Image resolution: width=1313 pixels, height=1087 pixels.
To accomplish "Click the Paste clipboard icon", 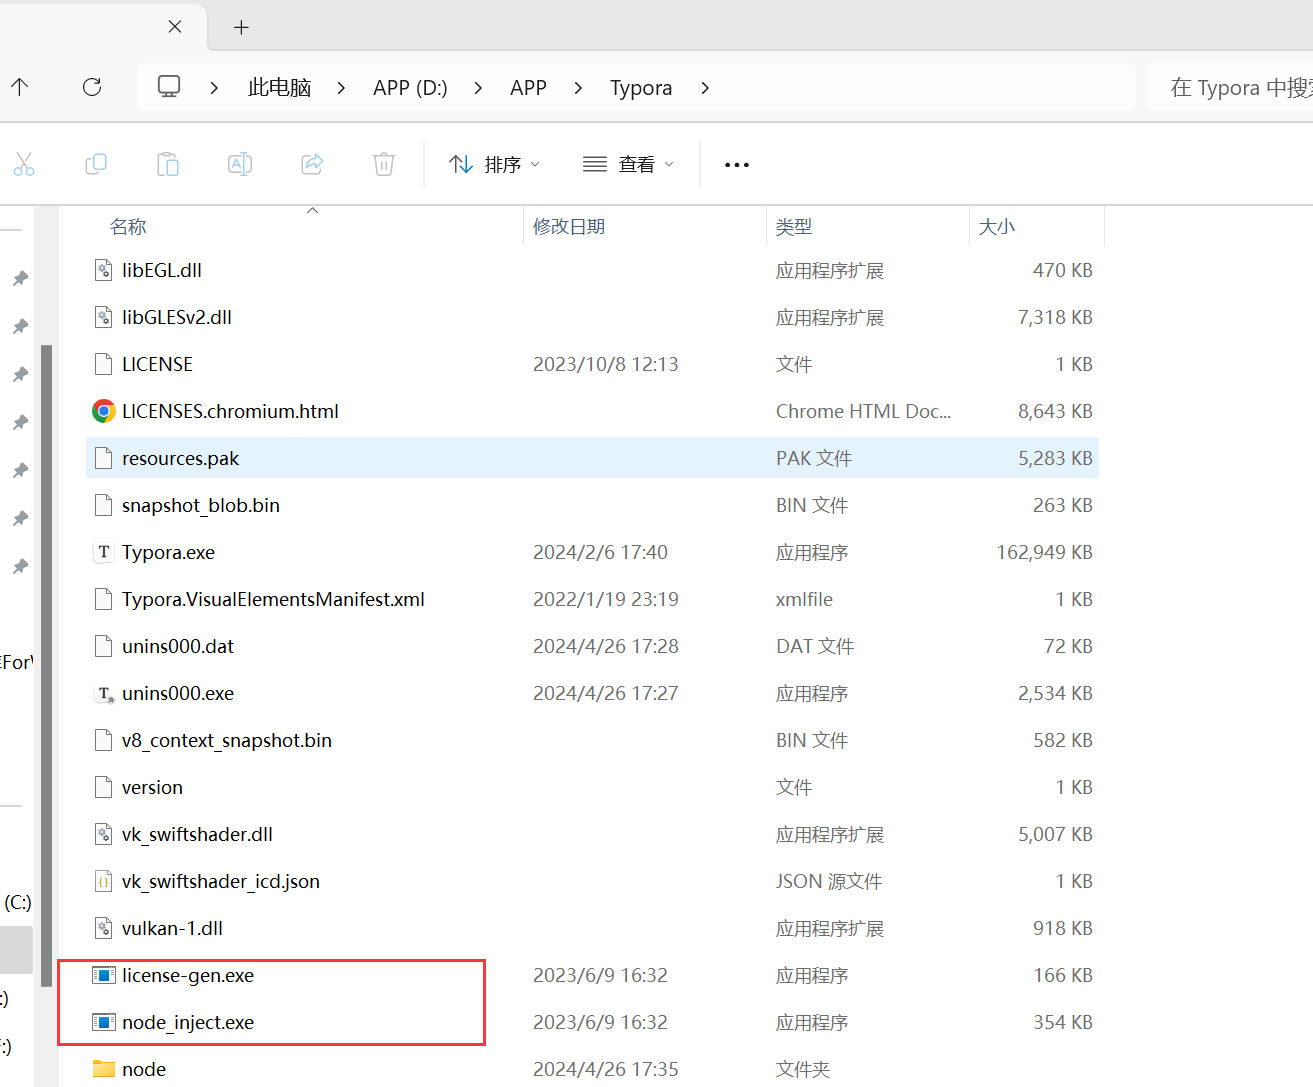I will tap(168, 164).
